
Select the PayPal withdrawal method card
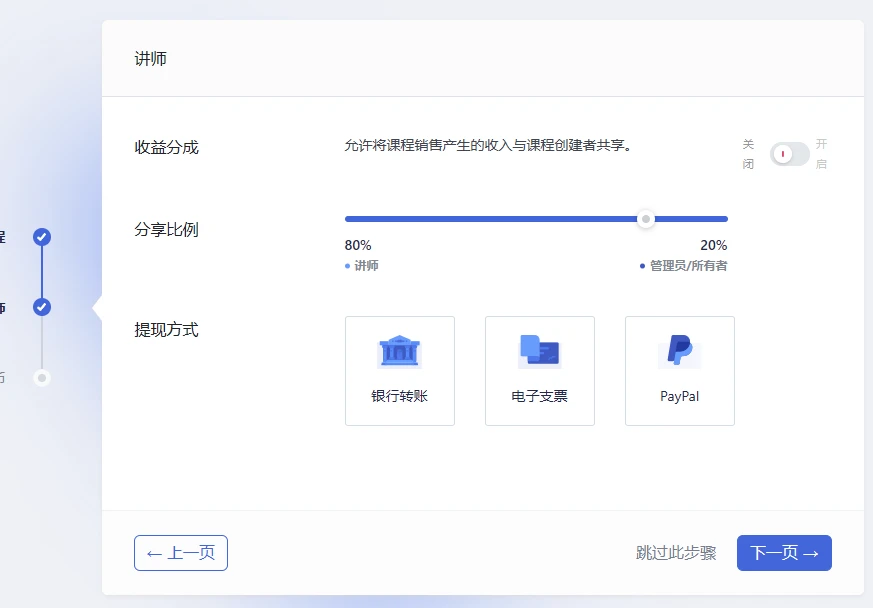coord(680,371)
